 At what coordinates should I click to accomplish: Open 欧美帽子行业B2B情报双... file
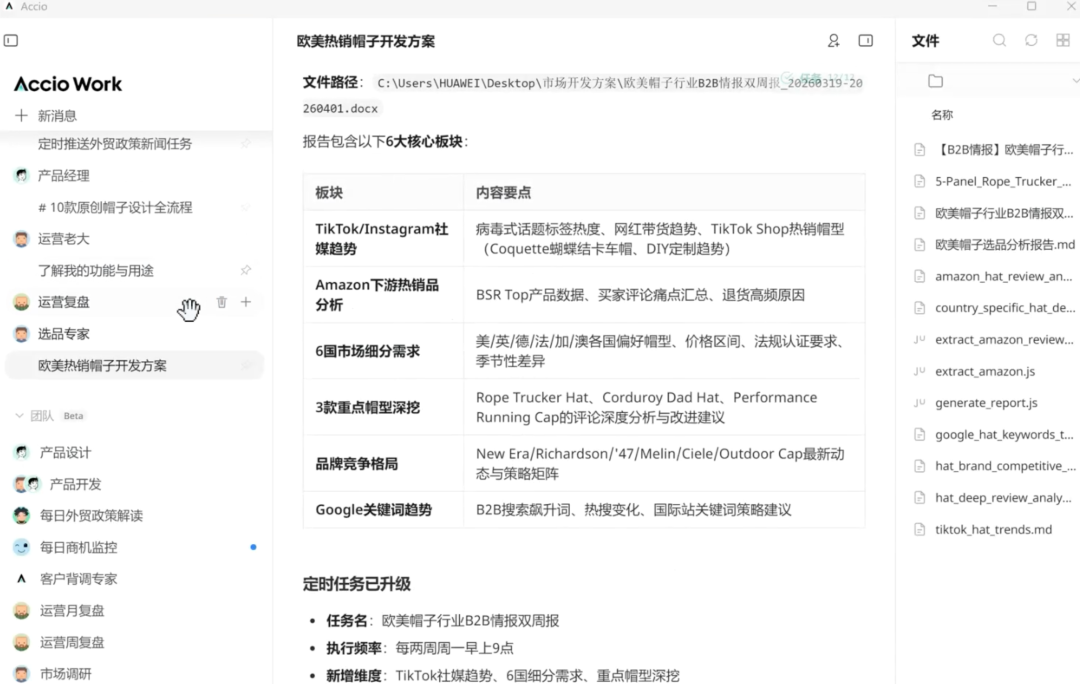tap(1004, 213)
